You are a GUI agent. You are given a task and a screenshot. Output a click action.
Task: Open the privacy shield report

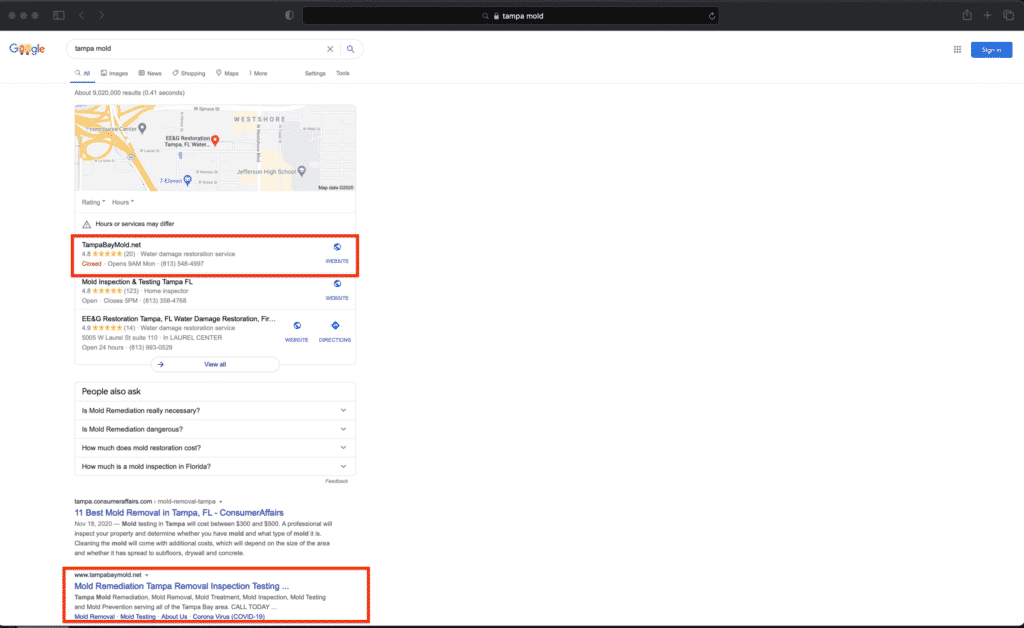coord(289,16)
